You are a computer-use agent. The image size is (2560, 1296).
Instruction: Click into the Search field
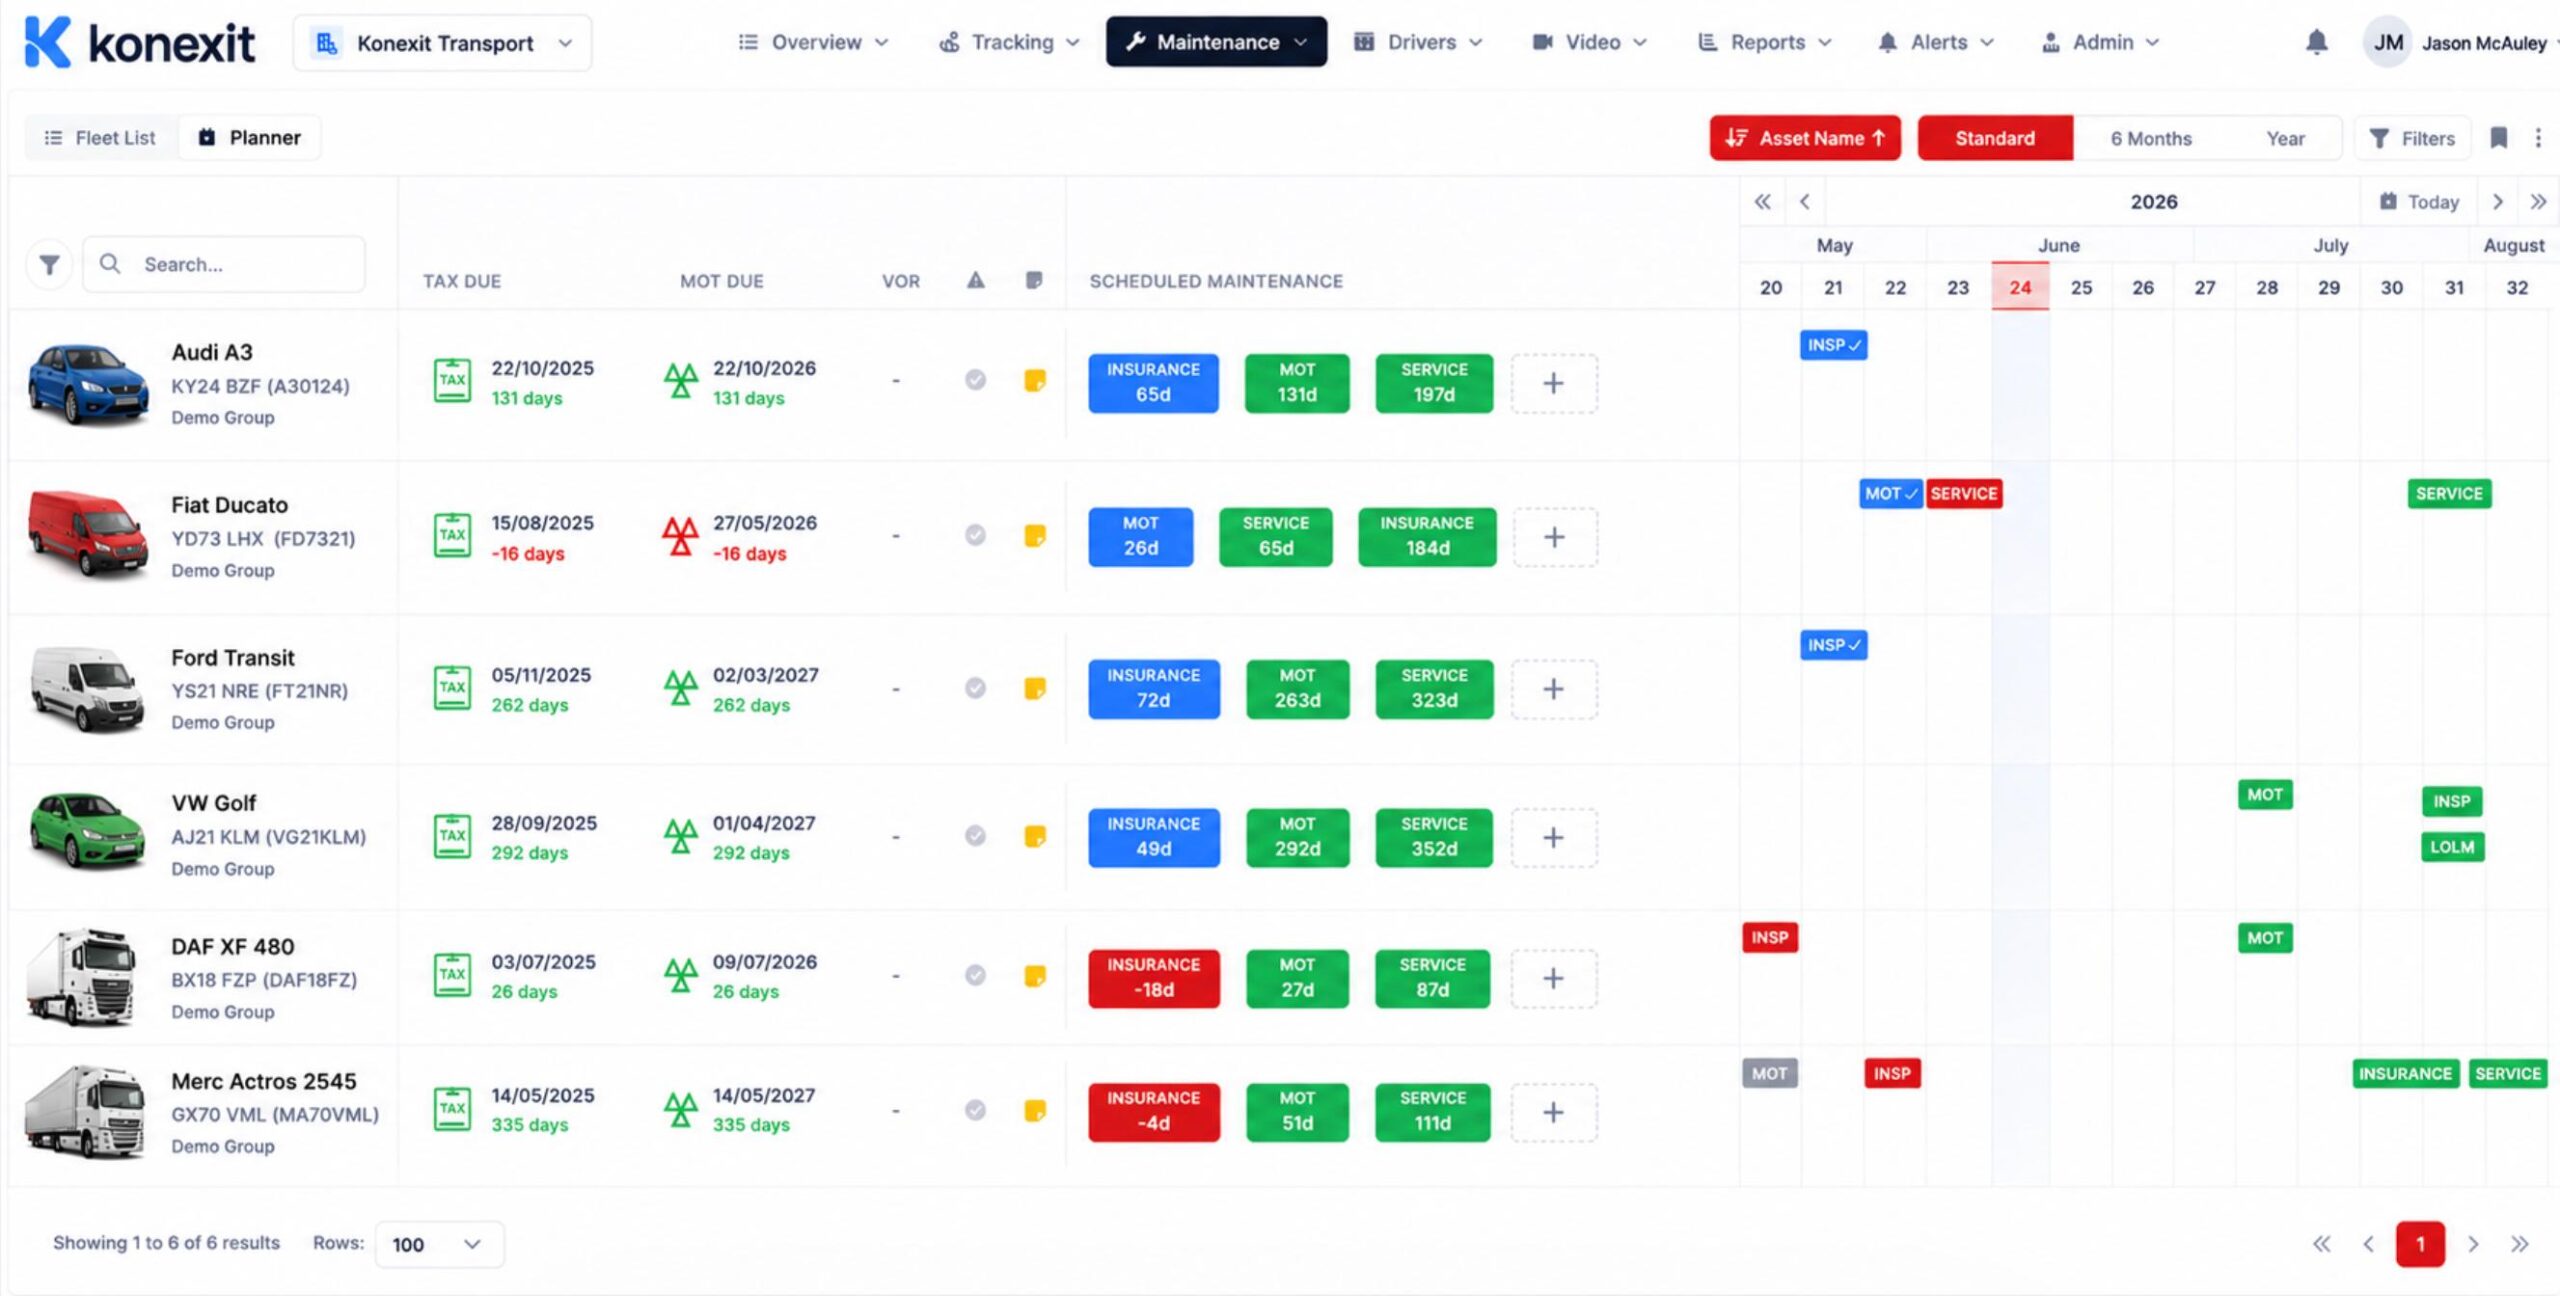tap(224, 264)
